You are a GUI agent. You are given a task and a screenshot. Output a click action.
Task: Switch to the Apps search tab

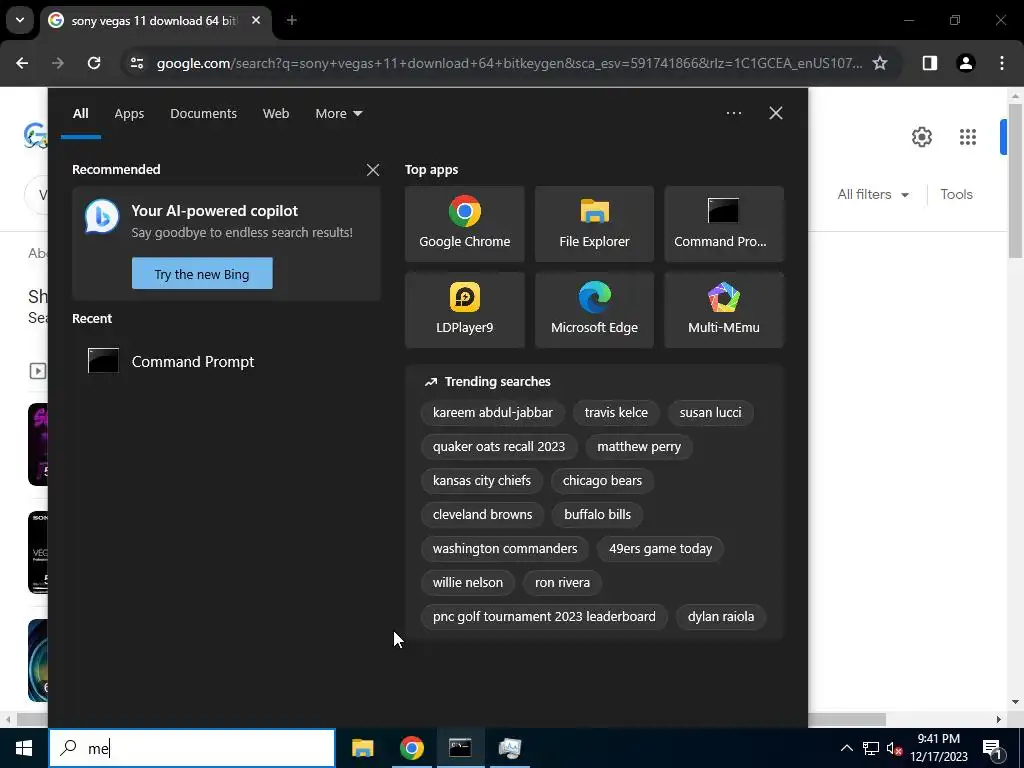pyautogui.click(x=129, y=114)
